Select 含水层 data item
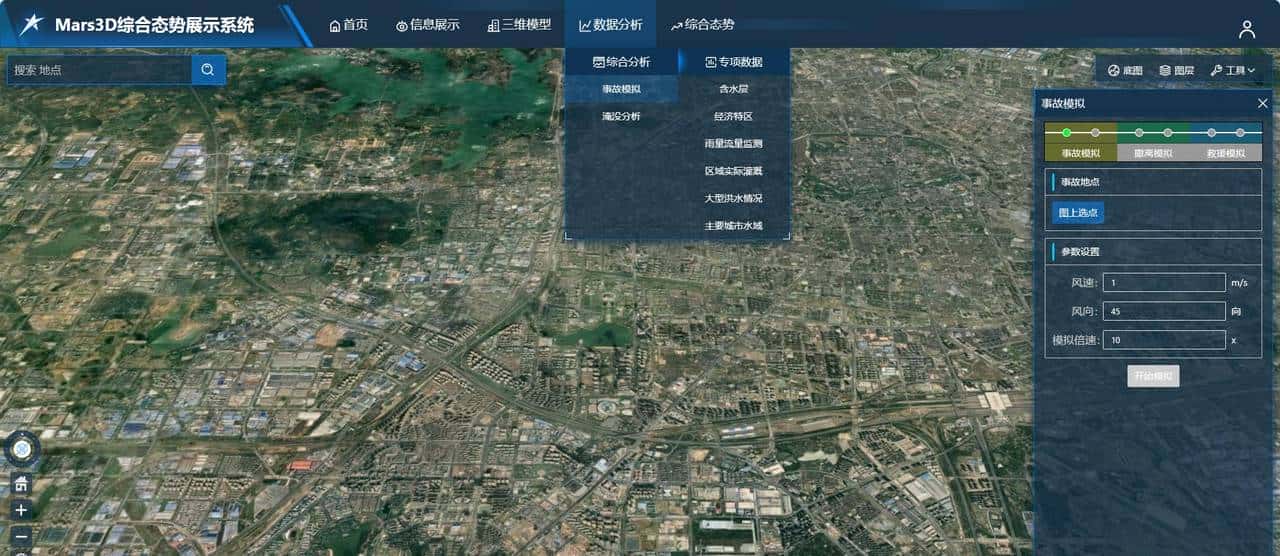1280x556 pixels. [x=734, y=89]
